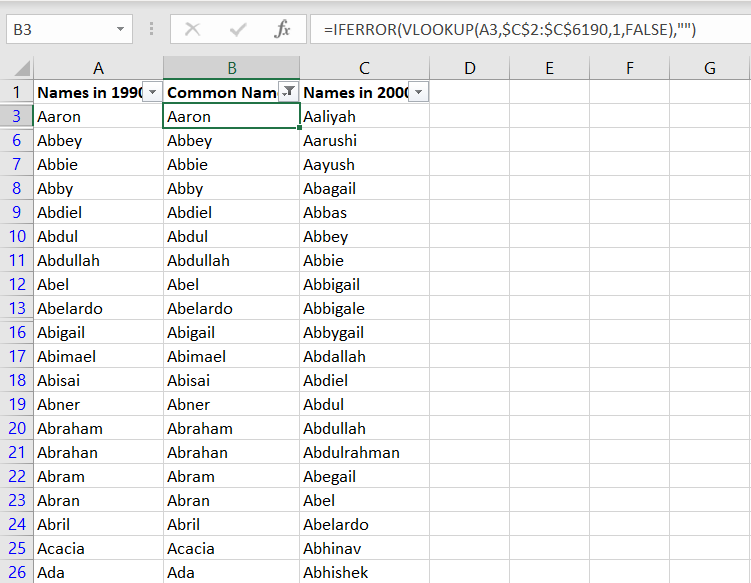Select row 16 header
Image resolution: width=751 pixels, height=583 pixels.
[17, 332]
